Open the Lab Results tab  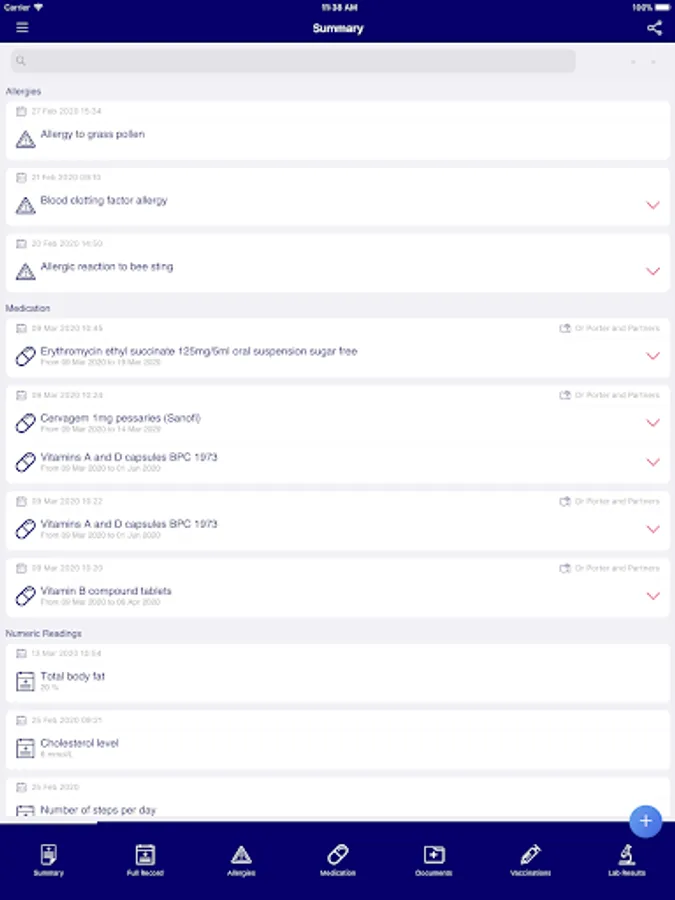click(x=627, y=859)
